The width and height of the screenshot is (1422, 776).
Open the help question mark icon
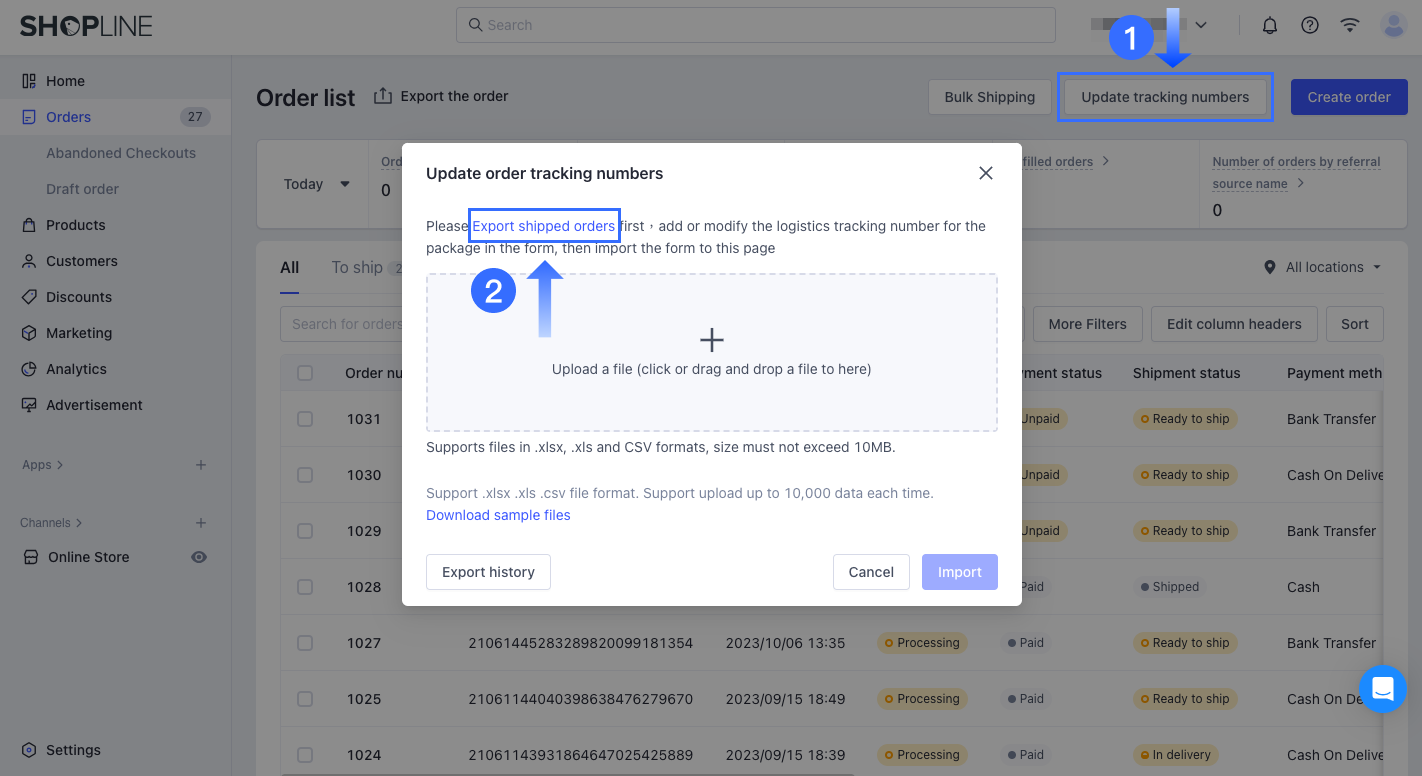tap(1310, 26)
